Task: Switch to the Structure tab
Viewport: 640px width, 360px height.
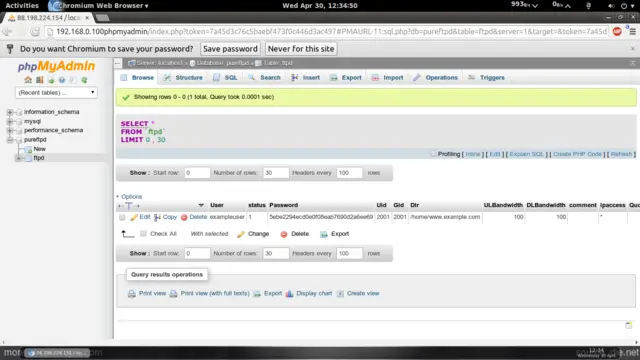Action: click(183, 78)
